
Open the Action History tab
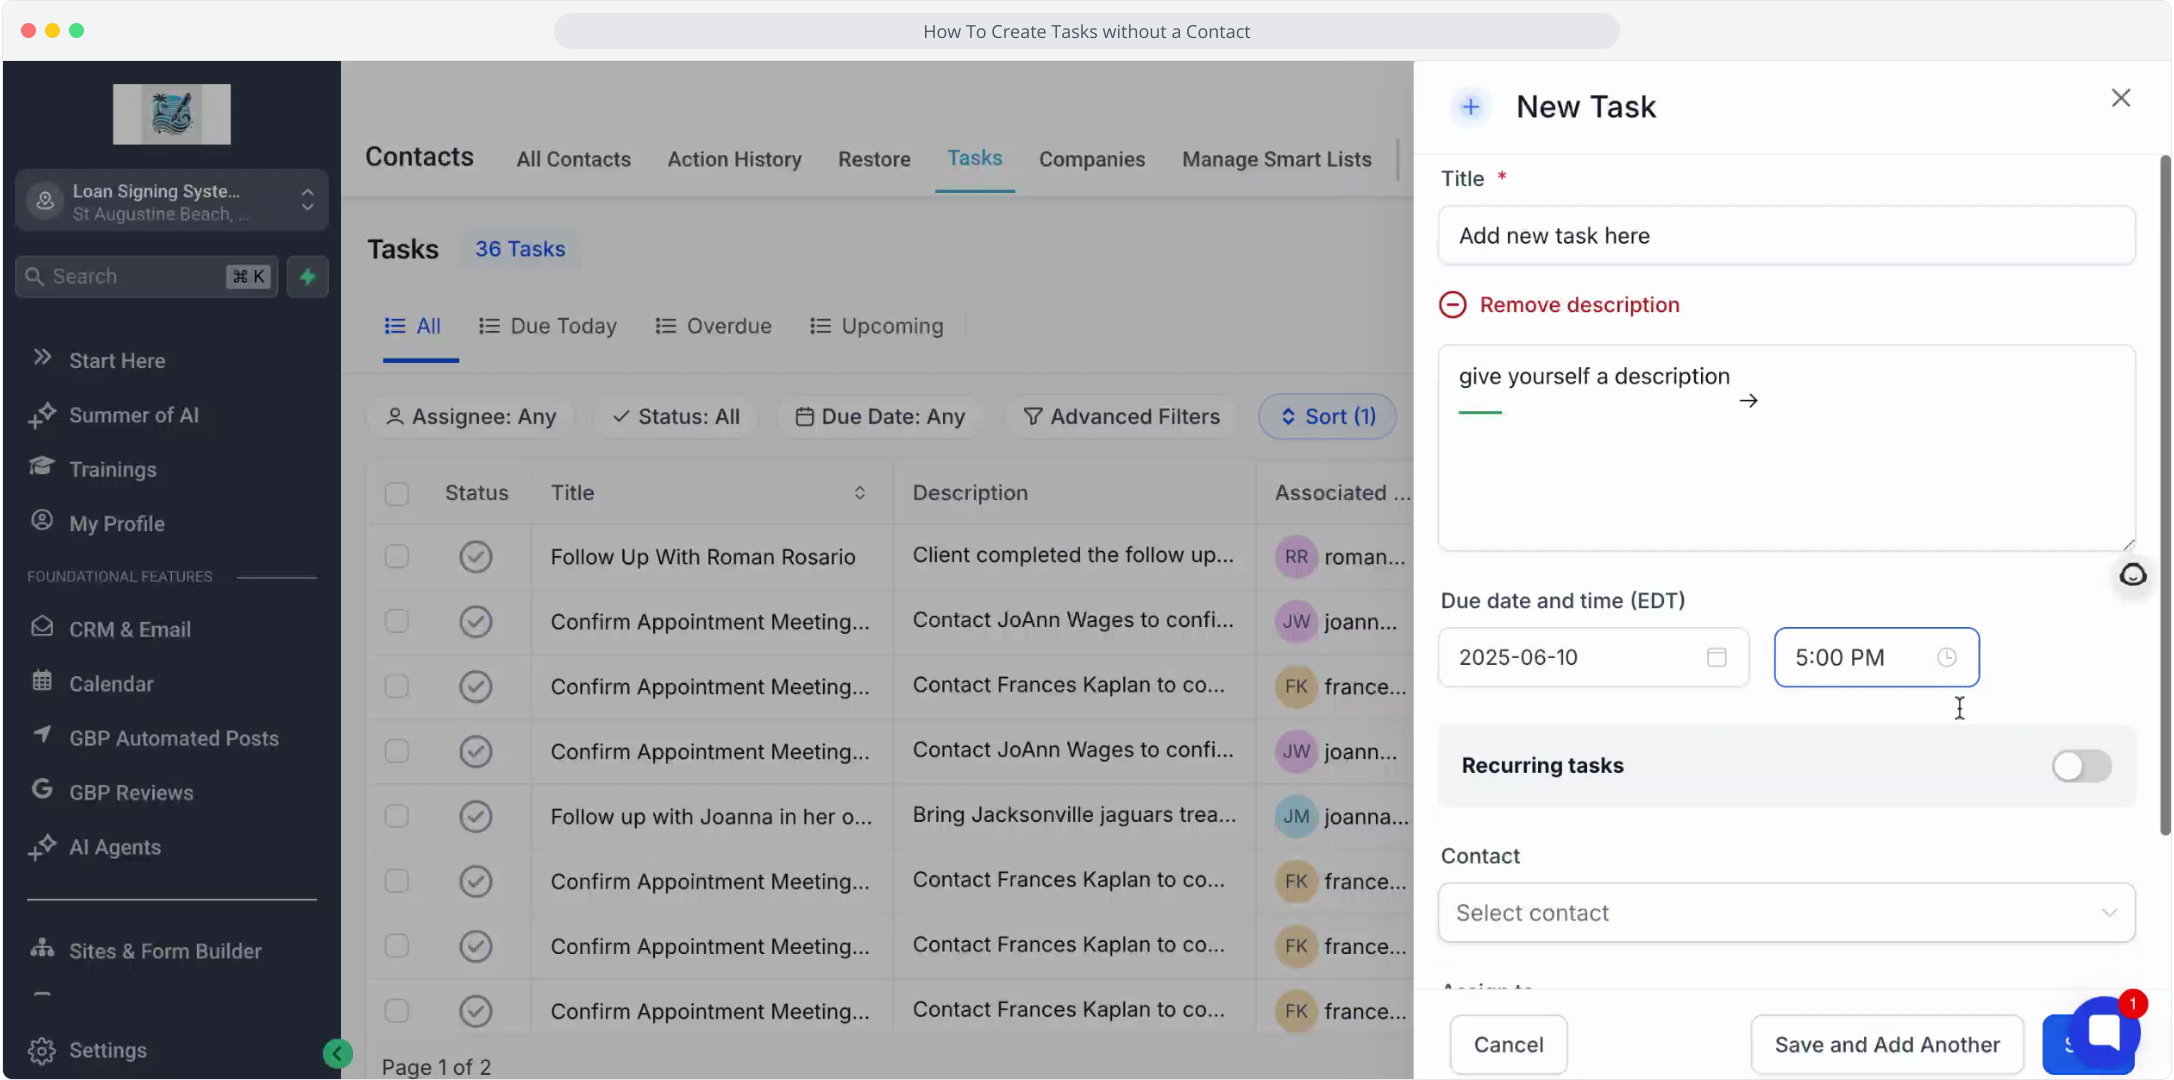(735, 160)
